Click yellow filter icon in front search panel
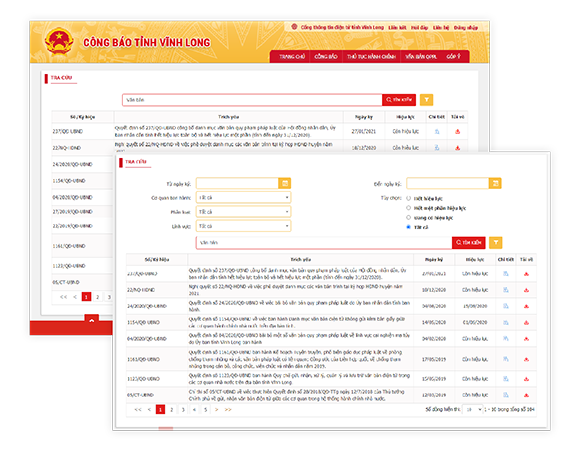 tap(495, 242)
